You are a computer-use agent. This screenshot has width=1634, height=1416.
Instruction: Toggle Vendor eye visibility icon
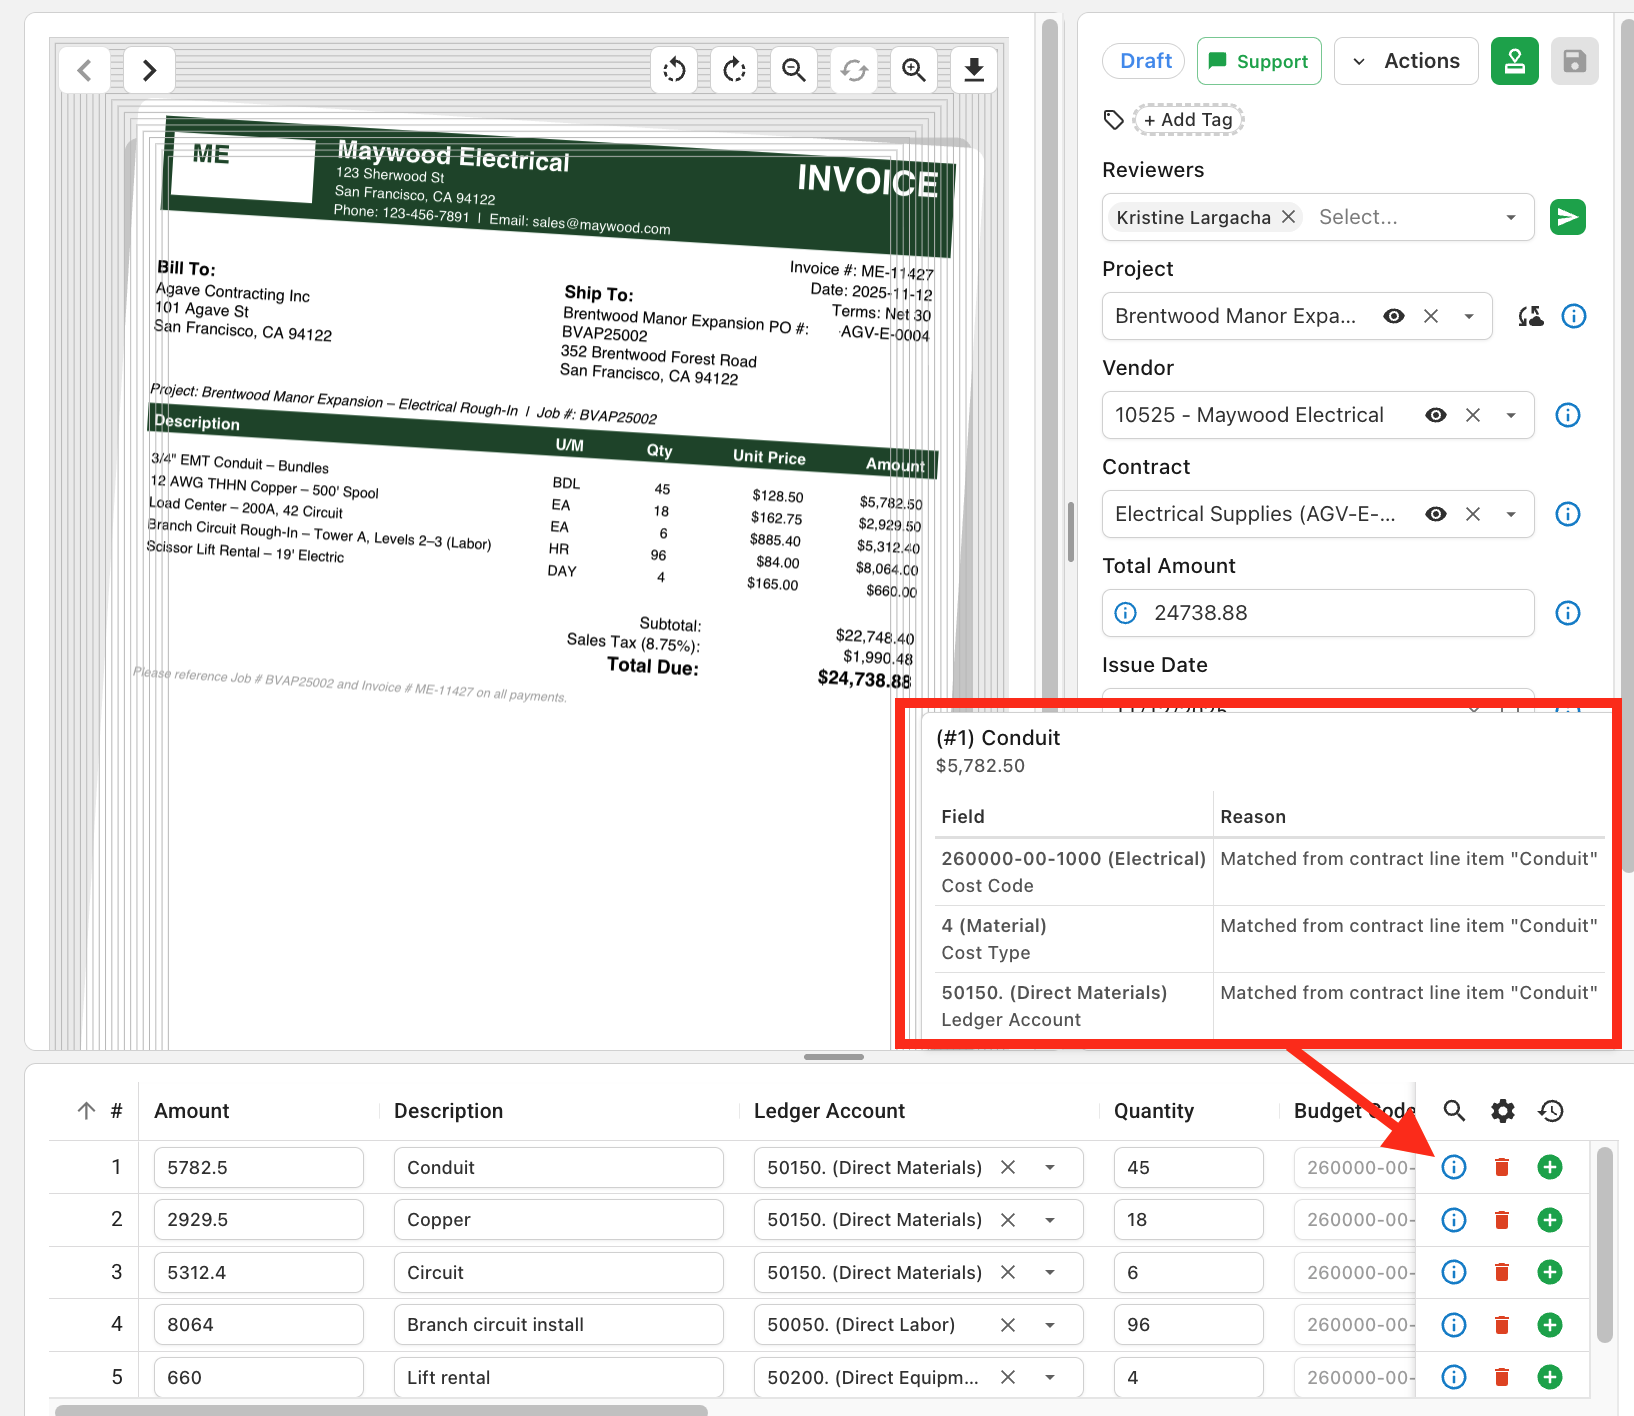point(1436,415)
